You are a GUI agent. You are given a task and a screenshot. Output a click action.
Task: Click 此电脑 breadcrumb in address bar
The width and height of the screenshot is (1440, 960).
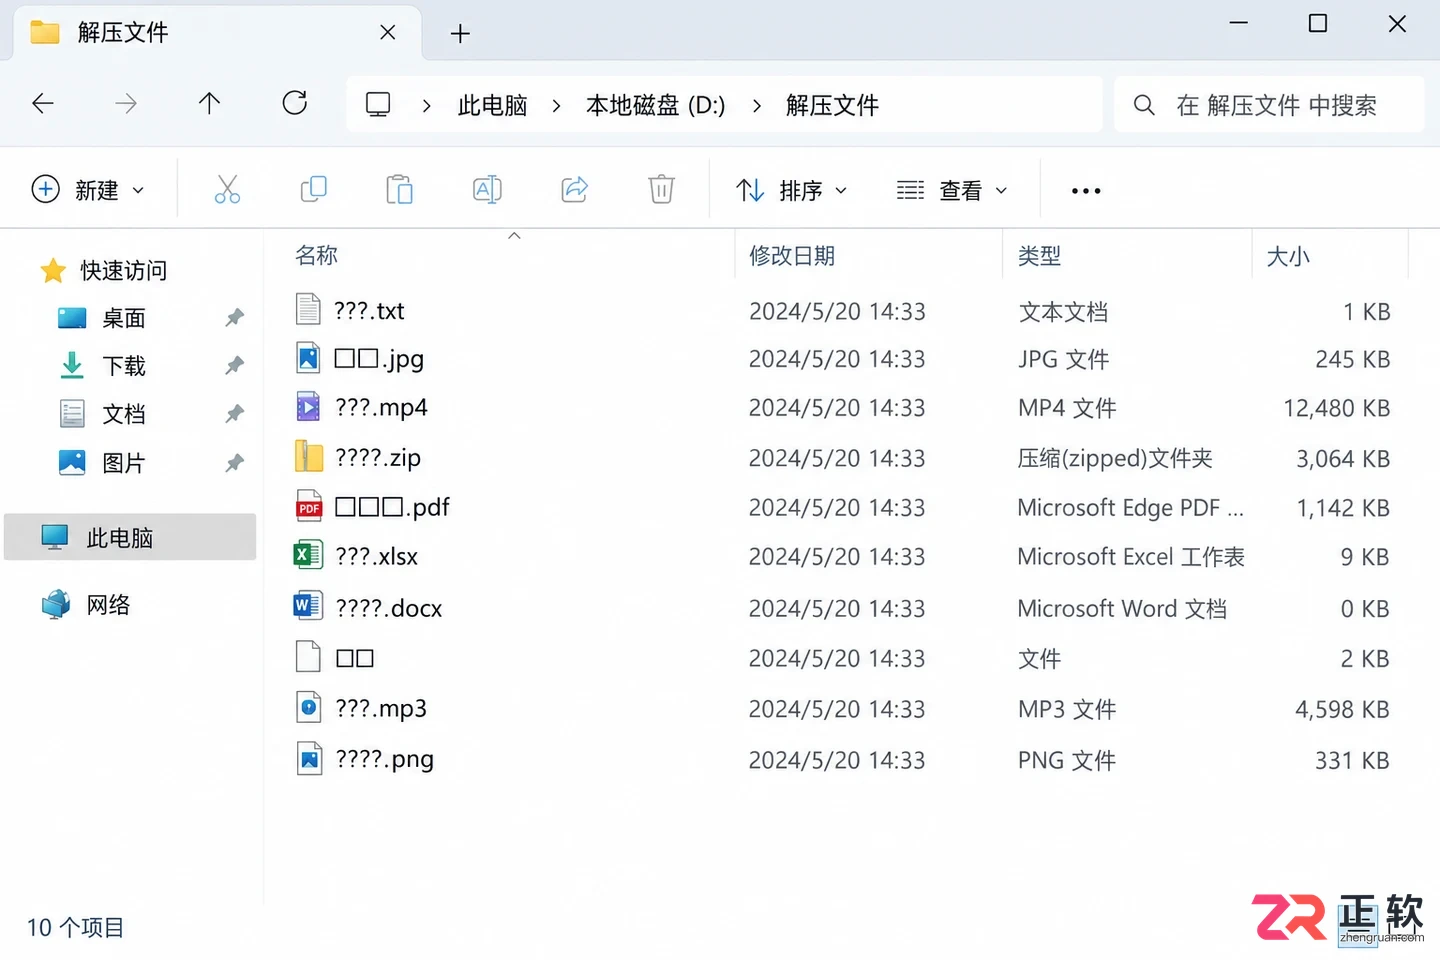pos(492,105)
